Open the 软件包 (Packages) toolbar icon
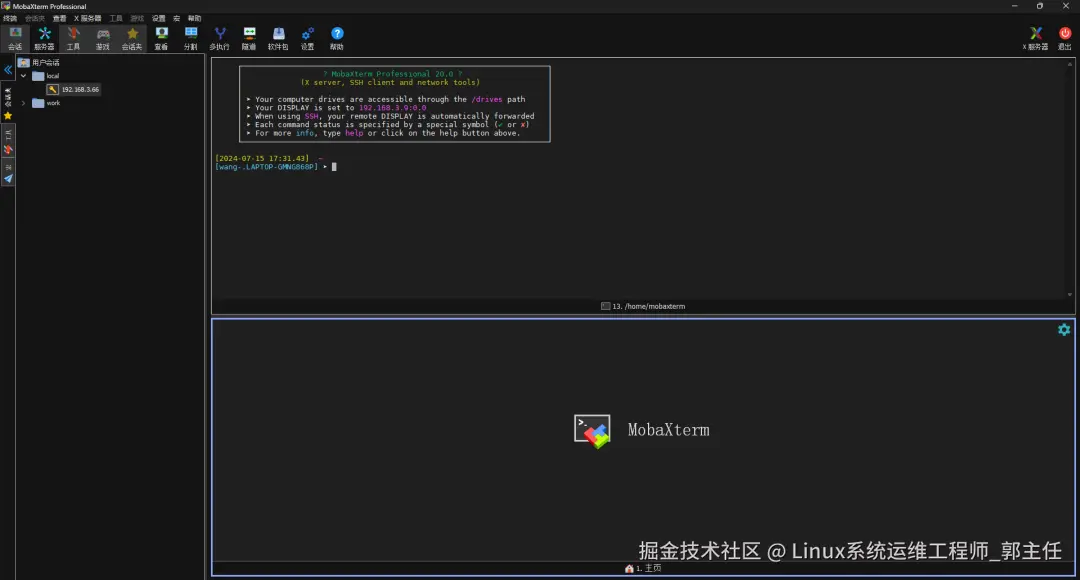Viewport: 1080px width, 580px height. [278, 39]
